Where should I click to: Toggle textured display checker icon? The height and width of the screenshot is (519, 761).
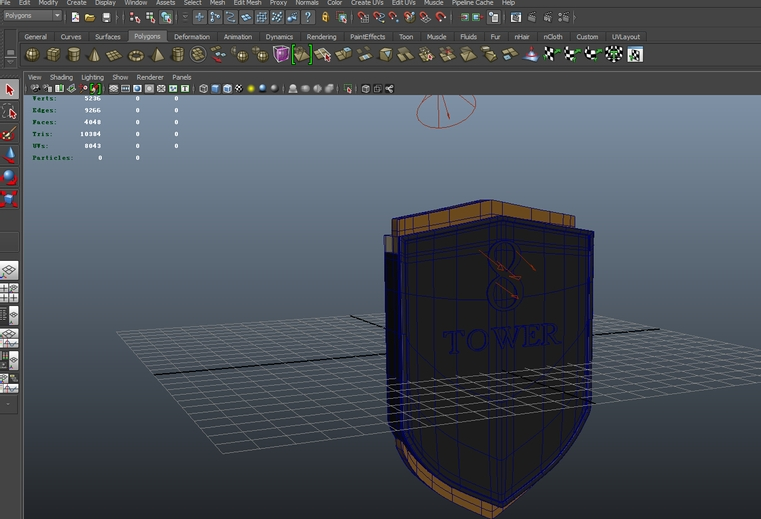[x=239, y=88]
